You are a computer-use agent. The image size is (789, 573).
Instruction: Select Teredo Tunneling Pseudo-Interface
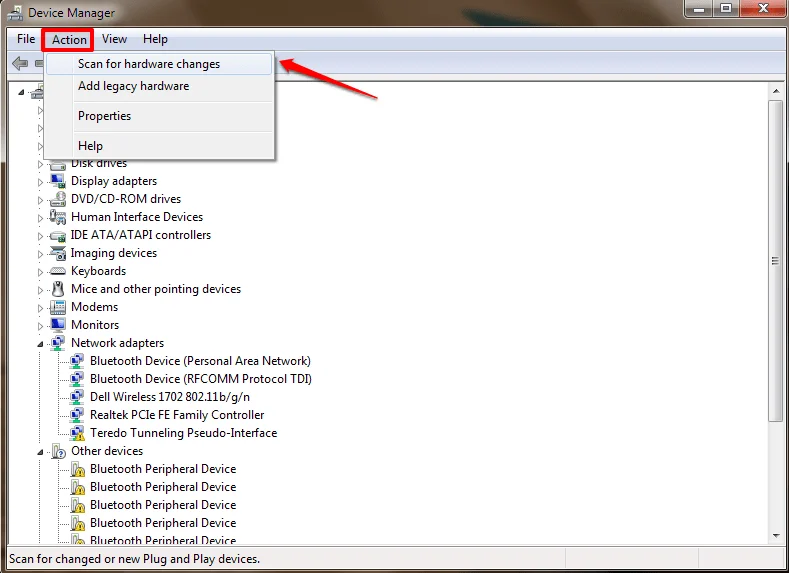(x=184, y=433)
